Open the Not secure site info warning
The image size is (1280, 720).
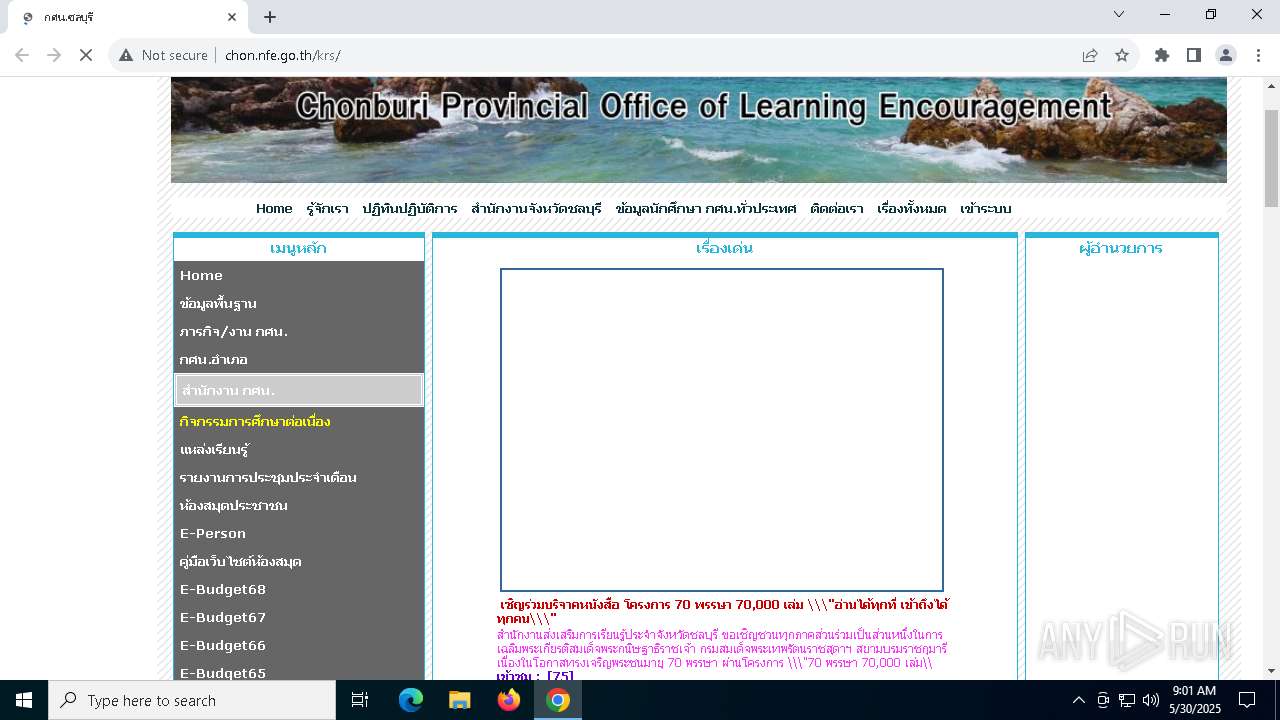coord(164,55)
